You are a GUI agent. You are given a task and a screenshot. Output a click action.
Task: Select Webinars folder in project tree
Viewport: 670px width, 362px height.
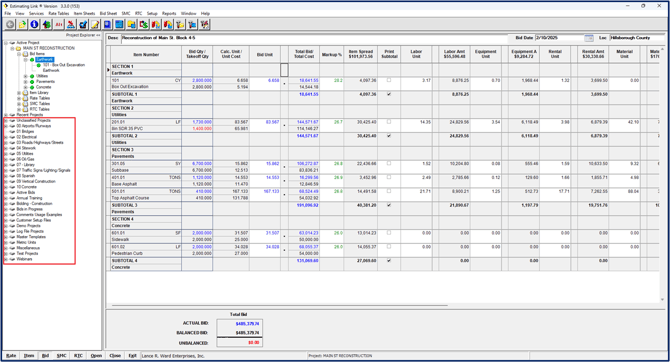pos(24,259)
